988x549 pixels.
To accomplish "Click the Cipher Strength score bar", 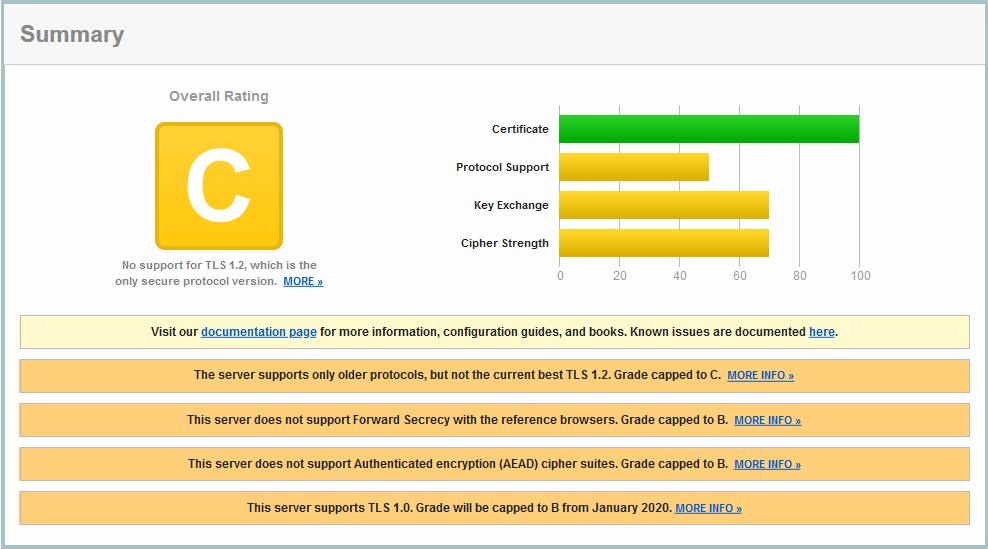I will (663, 243).
